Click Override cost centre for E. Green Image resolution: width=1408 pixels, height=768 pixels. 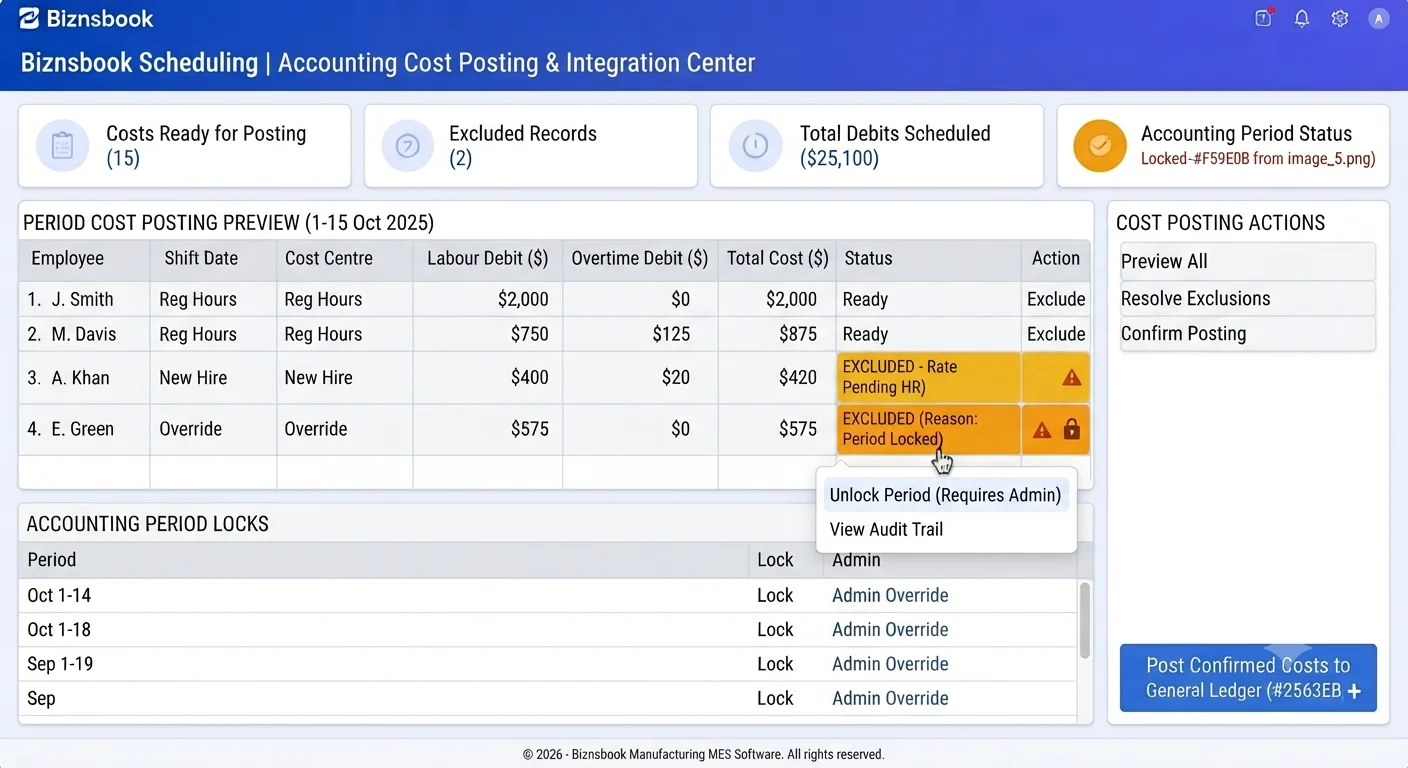pyautogui.click(x=316, y=429)
